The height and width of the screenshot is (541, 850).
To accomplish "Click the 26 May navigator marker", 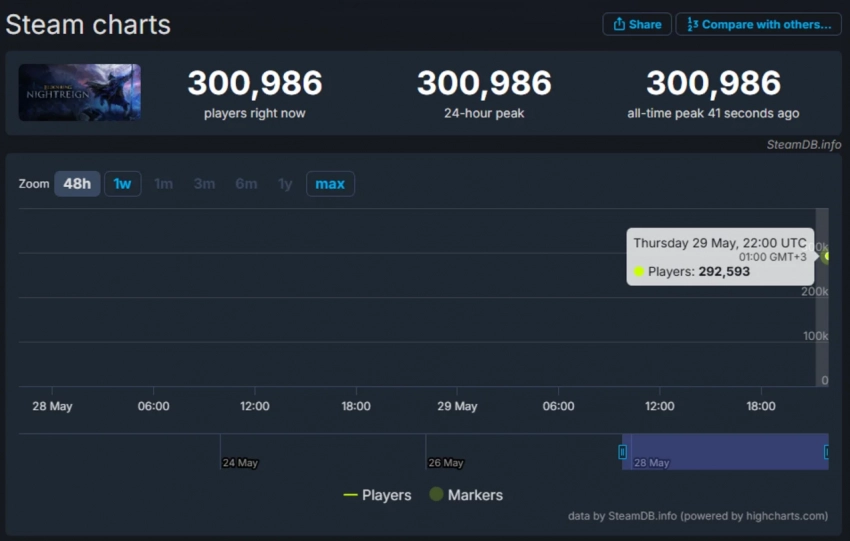I will [445, 463].
